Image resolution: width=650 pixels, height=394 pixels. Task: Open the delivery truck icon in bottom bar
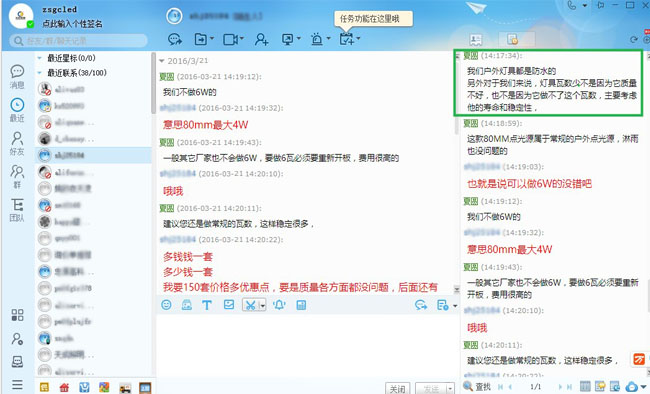pyautogui.click(x=125, y=387)
